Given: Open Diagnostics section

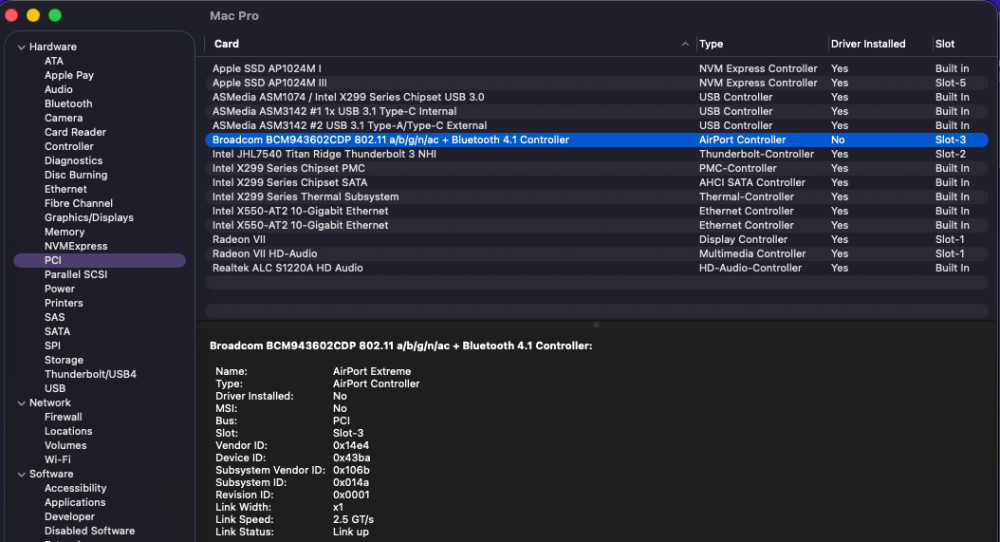Looking at the screenshot, I should (73, 161).
